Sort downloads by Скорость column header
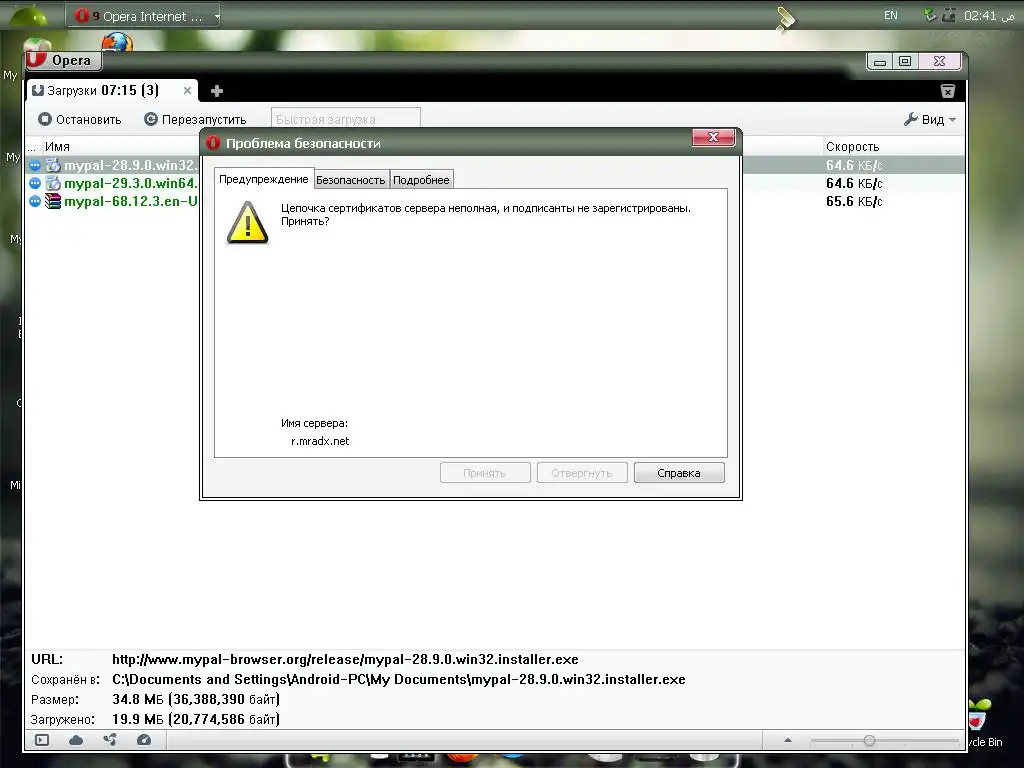The width and height of the screenshot is (1024, 768). [x=852, y=147]
